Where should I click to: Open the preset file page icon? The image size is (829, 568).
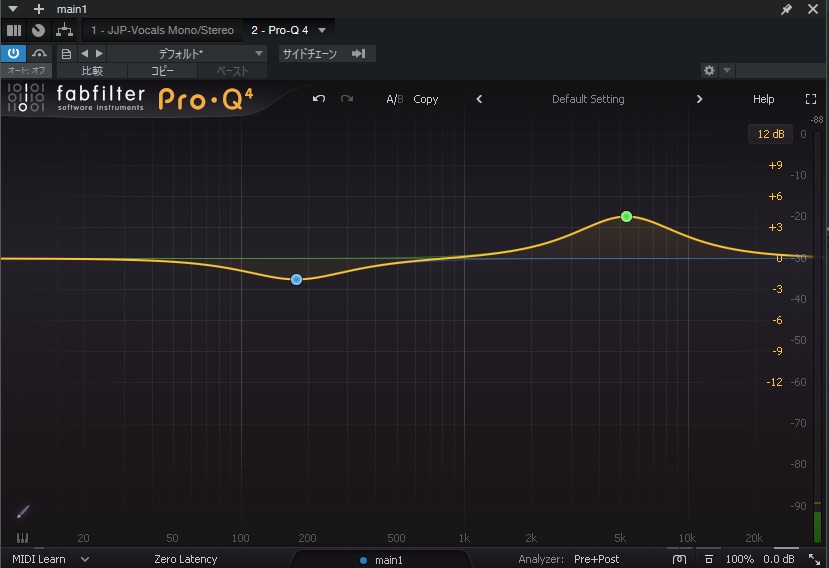point(66,53)
